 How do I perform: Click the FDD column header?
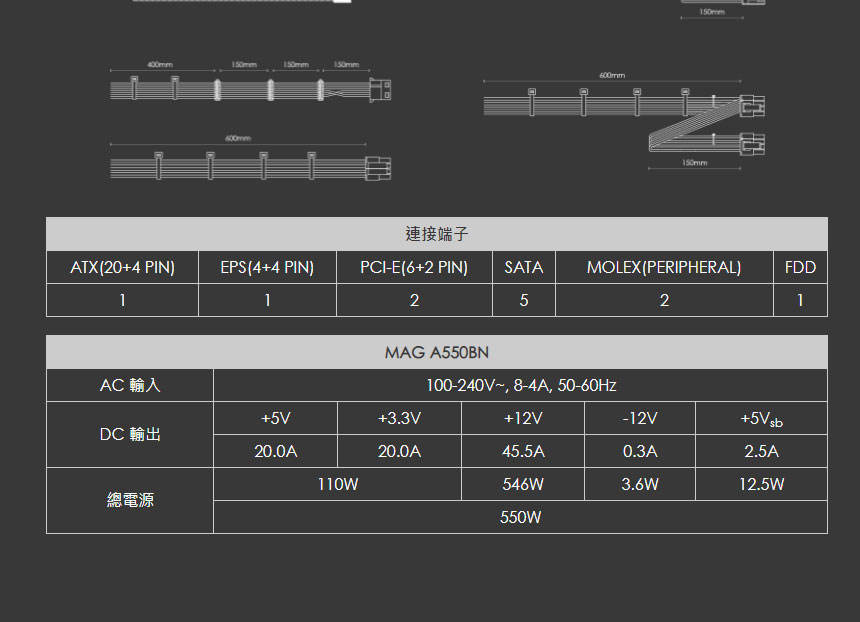800,267
